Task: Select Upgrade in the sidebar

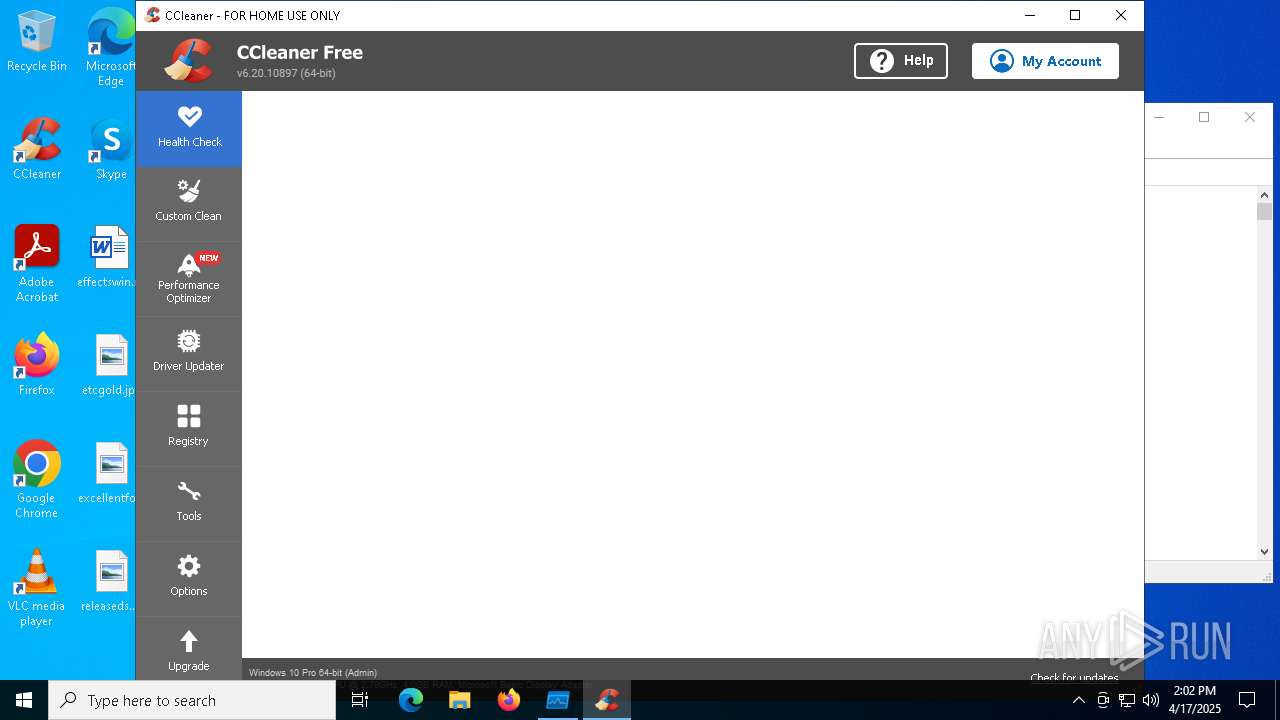Action: point(189,650)
